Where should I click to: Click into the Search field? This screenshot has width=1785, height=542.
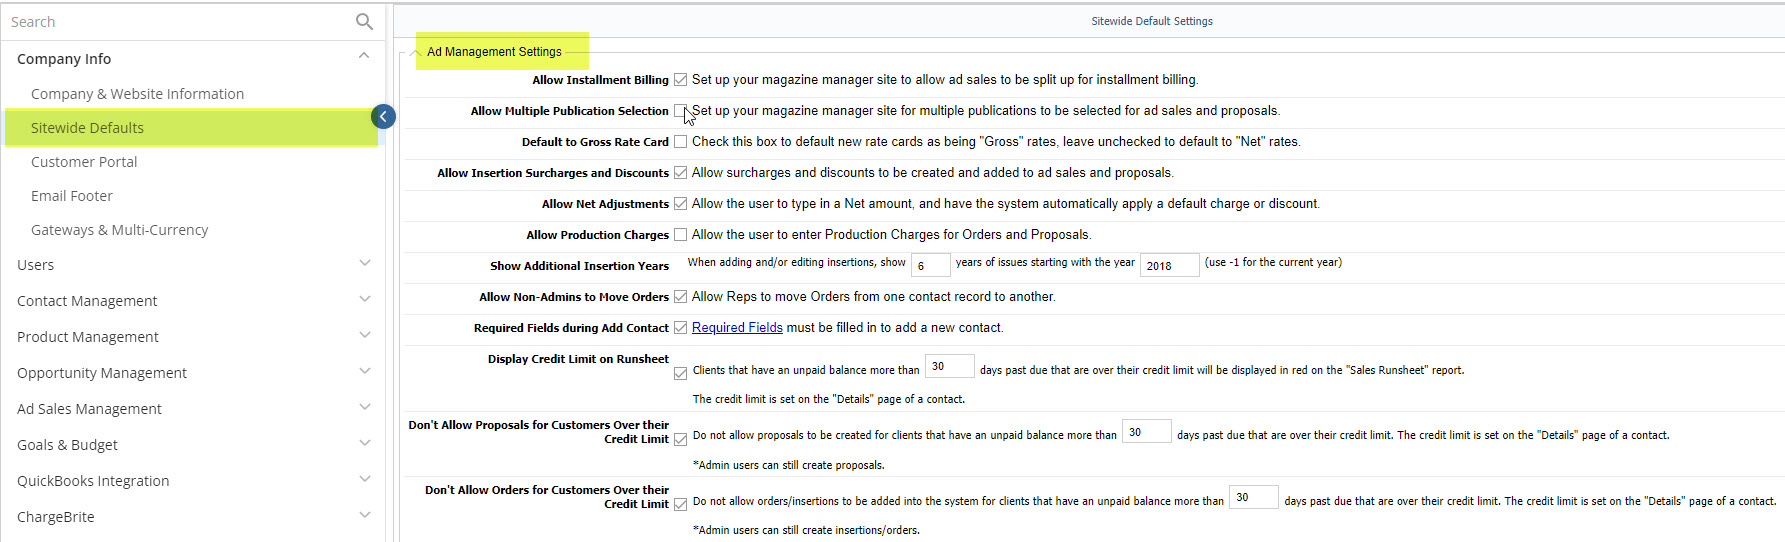tap(178, 21)
